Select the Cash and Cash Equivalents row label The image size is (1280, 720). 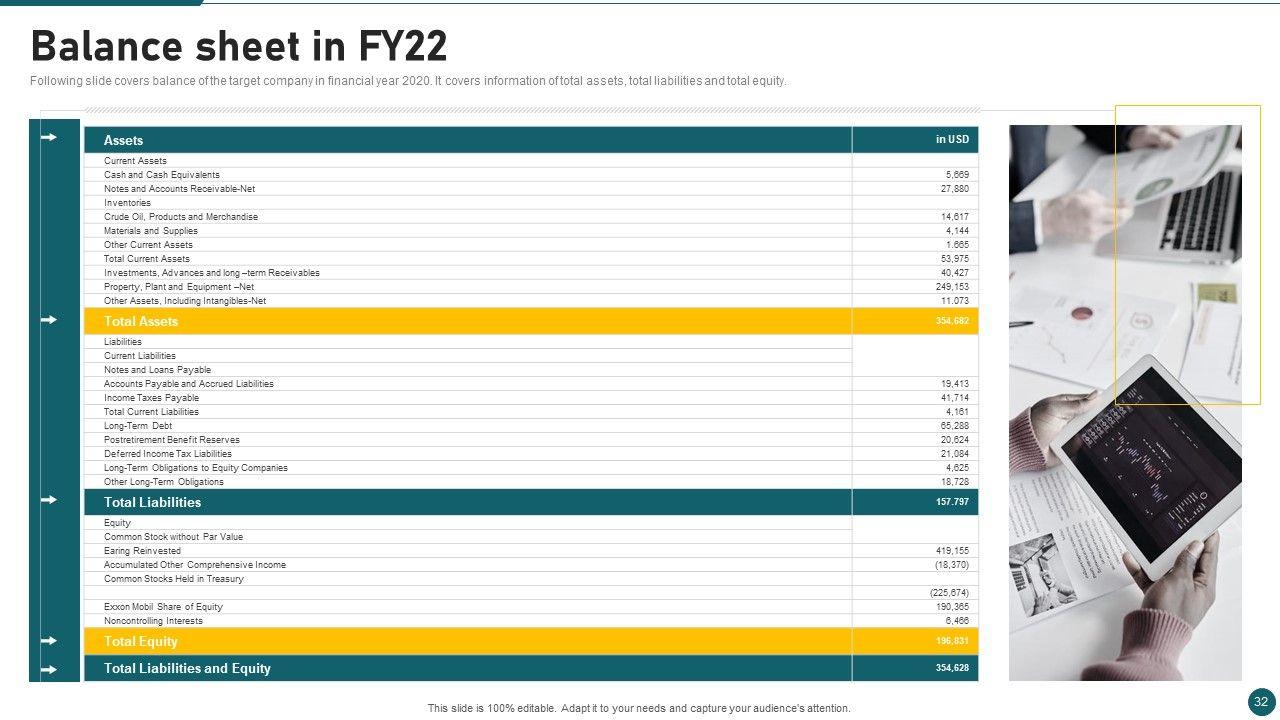162,175
